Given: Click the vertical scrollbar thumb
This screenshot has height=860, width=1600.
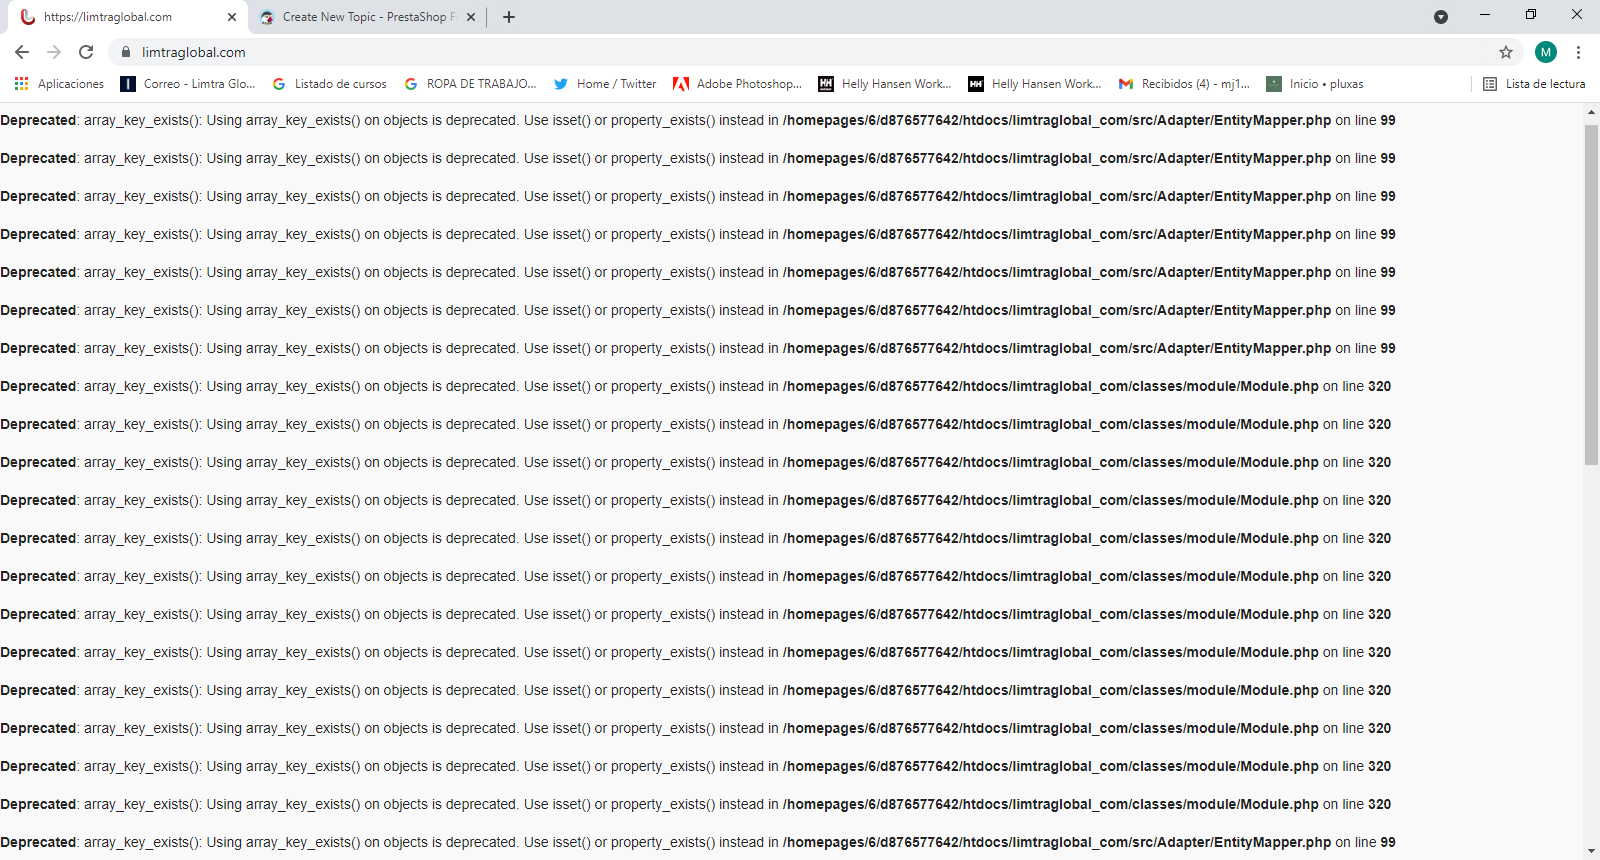Looking at the screenshot, I should (1591, 295).
